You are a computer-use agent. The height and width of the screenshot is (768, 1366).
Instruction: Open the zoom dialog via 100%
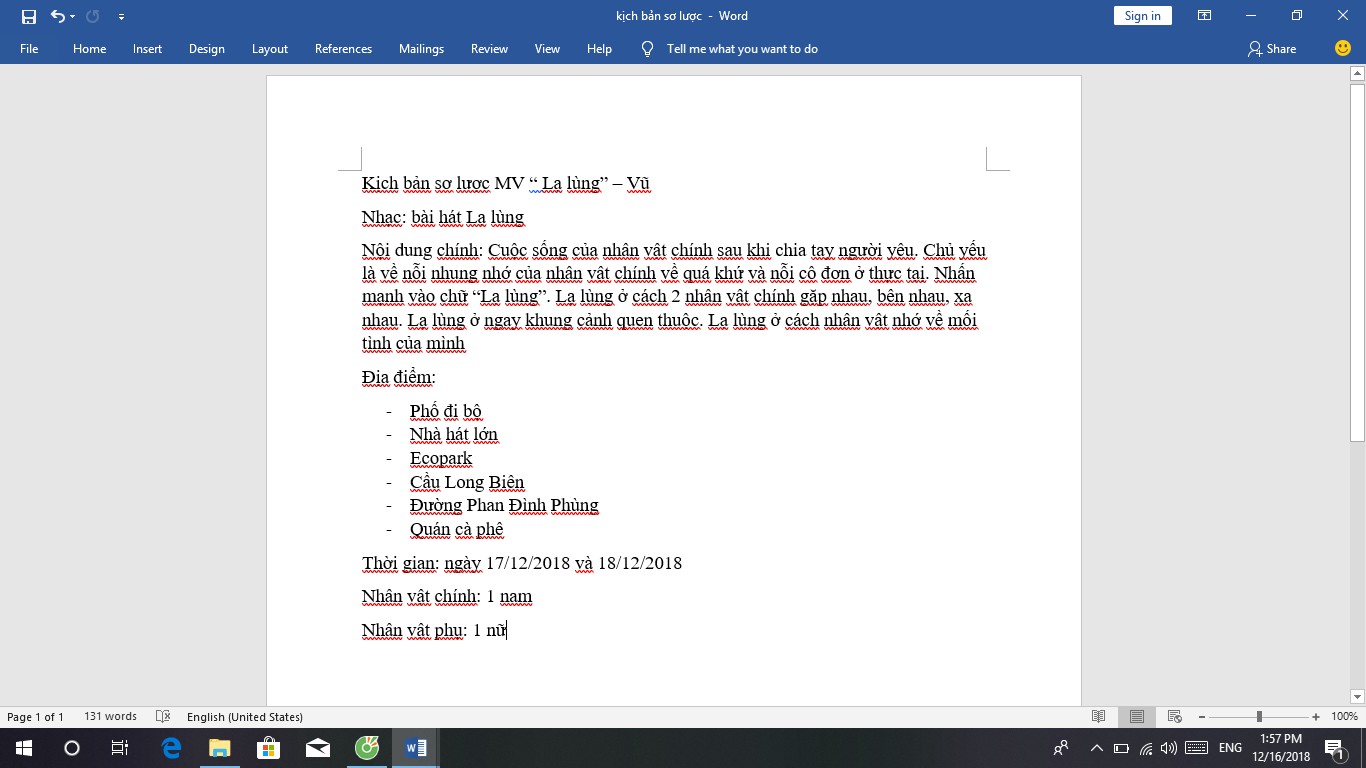click(x=1345, y=716)
